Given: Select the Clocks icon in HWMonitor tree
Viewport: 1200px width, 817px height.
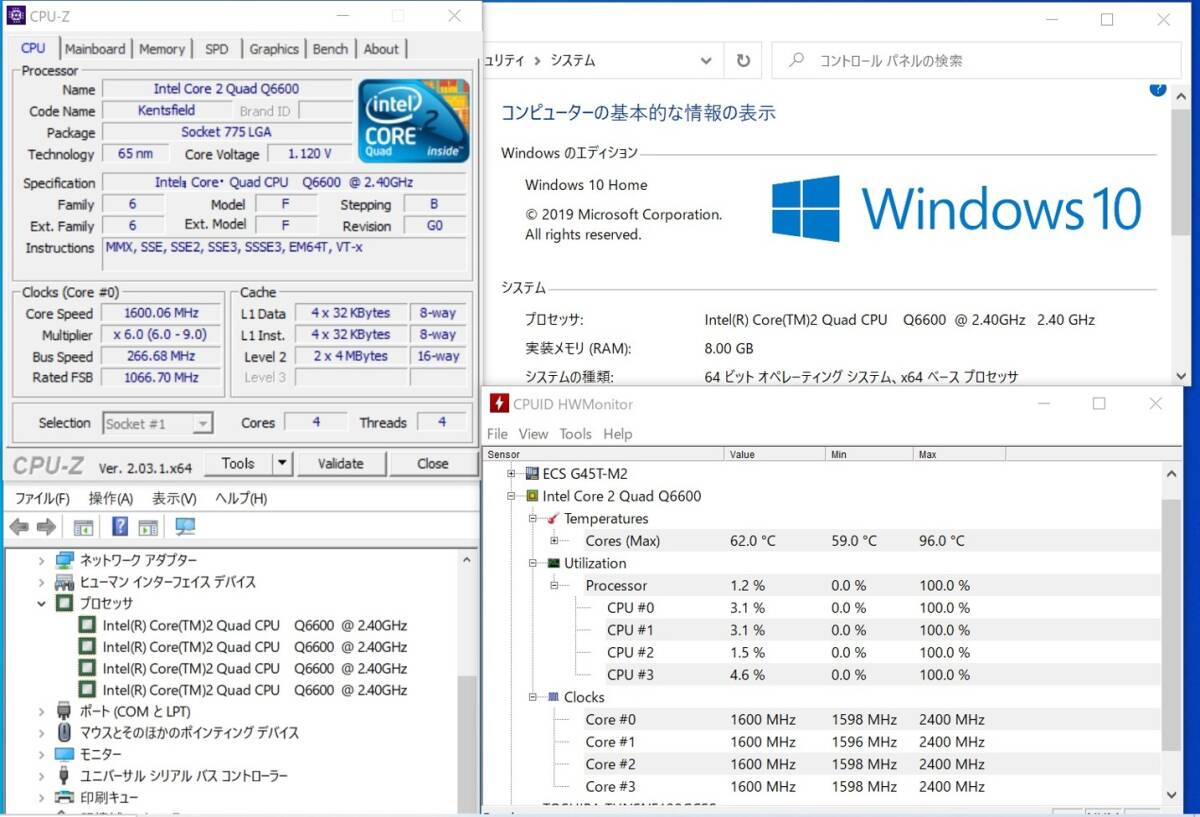Looking at the screenshot, I should [x=553, y=697].
